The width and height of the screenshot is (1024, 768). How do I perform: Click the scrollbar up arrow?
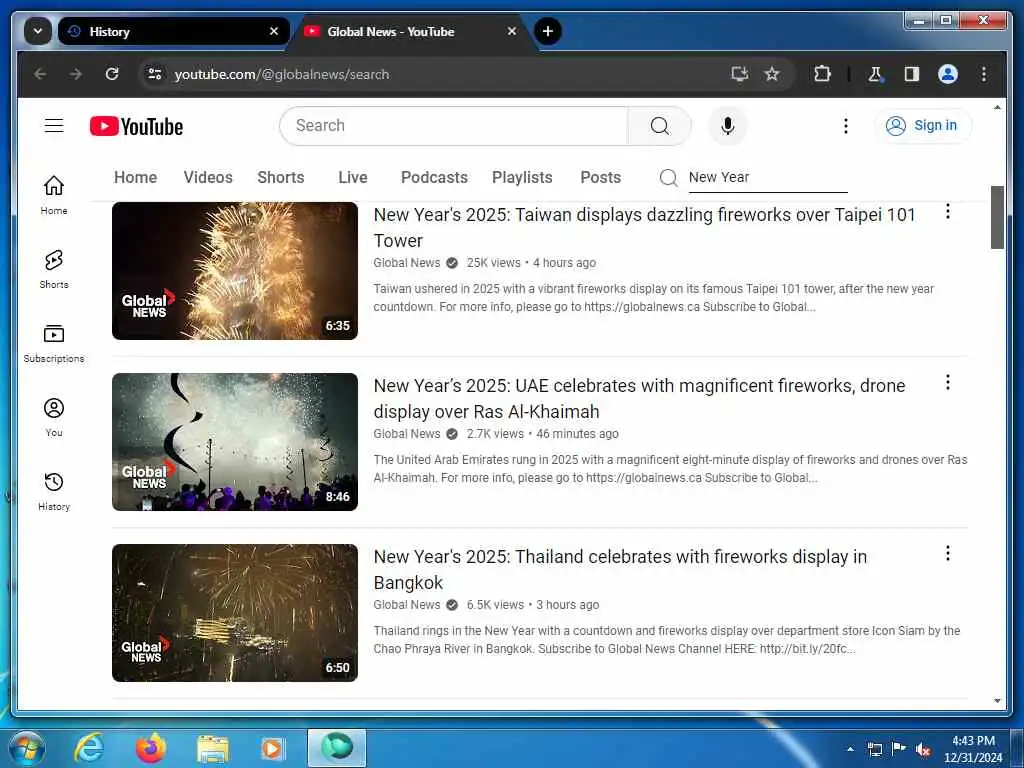(997, 107)
